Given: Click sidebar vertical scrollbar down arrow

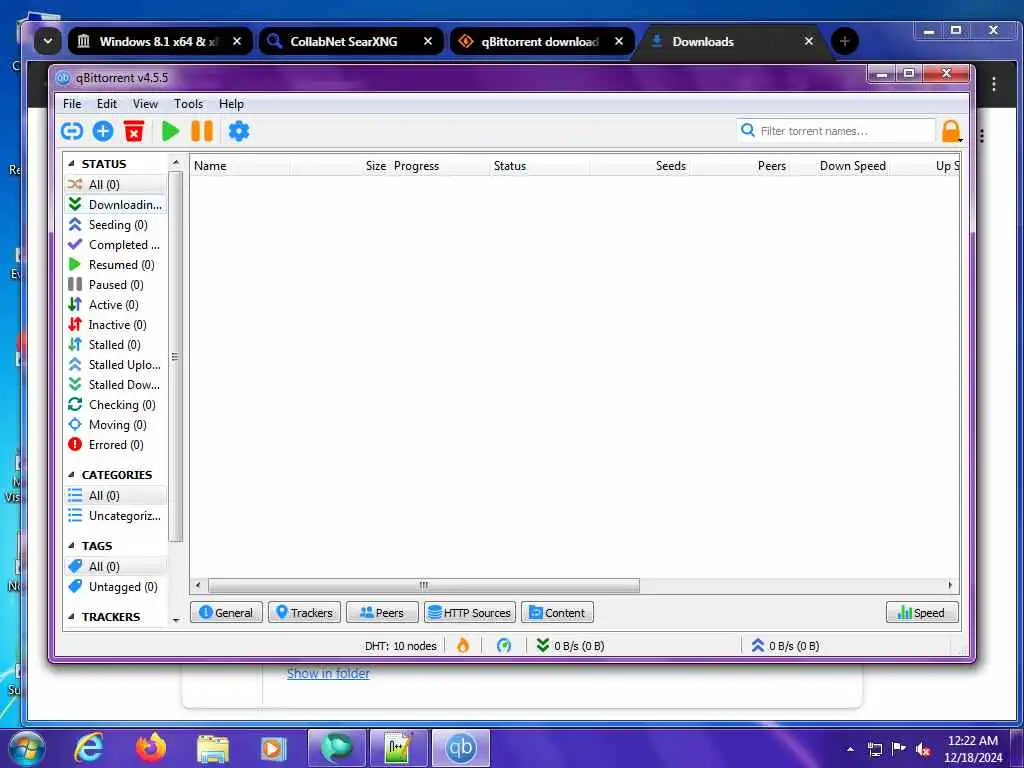Looking at the screenshot, I should 176,620.
